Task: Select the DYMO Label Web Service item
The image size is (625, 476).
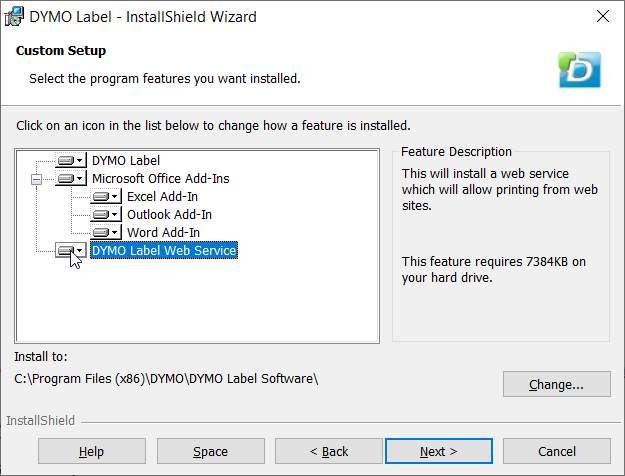Action: (164, 250)
